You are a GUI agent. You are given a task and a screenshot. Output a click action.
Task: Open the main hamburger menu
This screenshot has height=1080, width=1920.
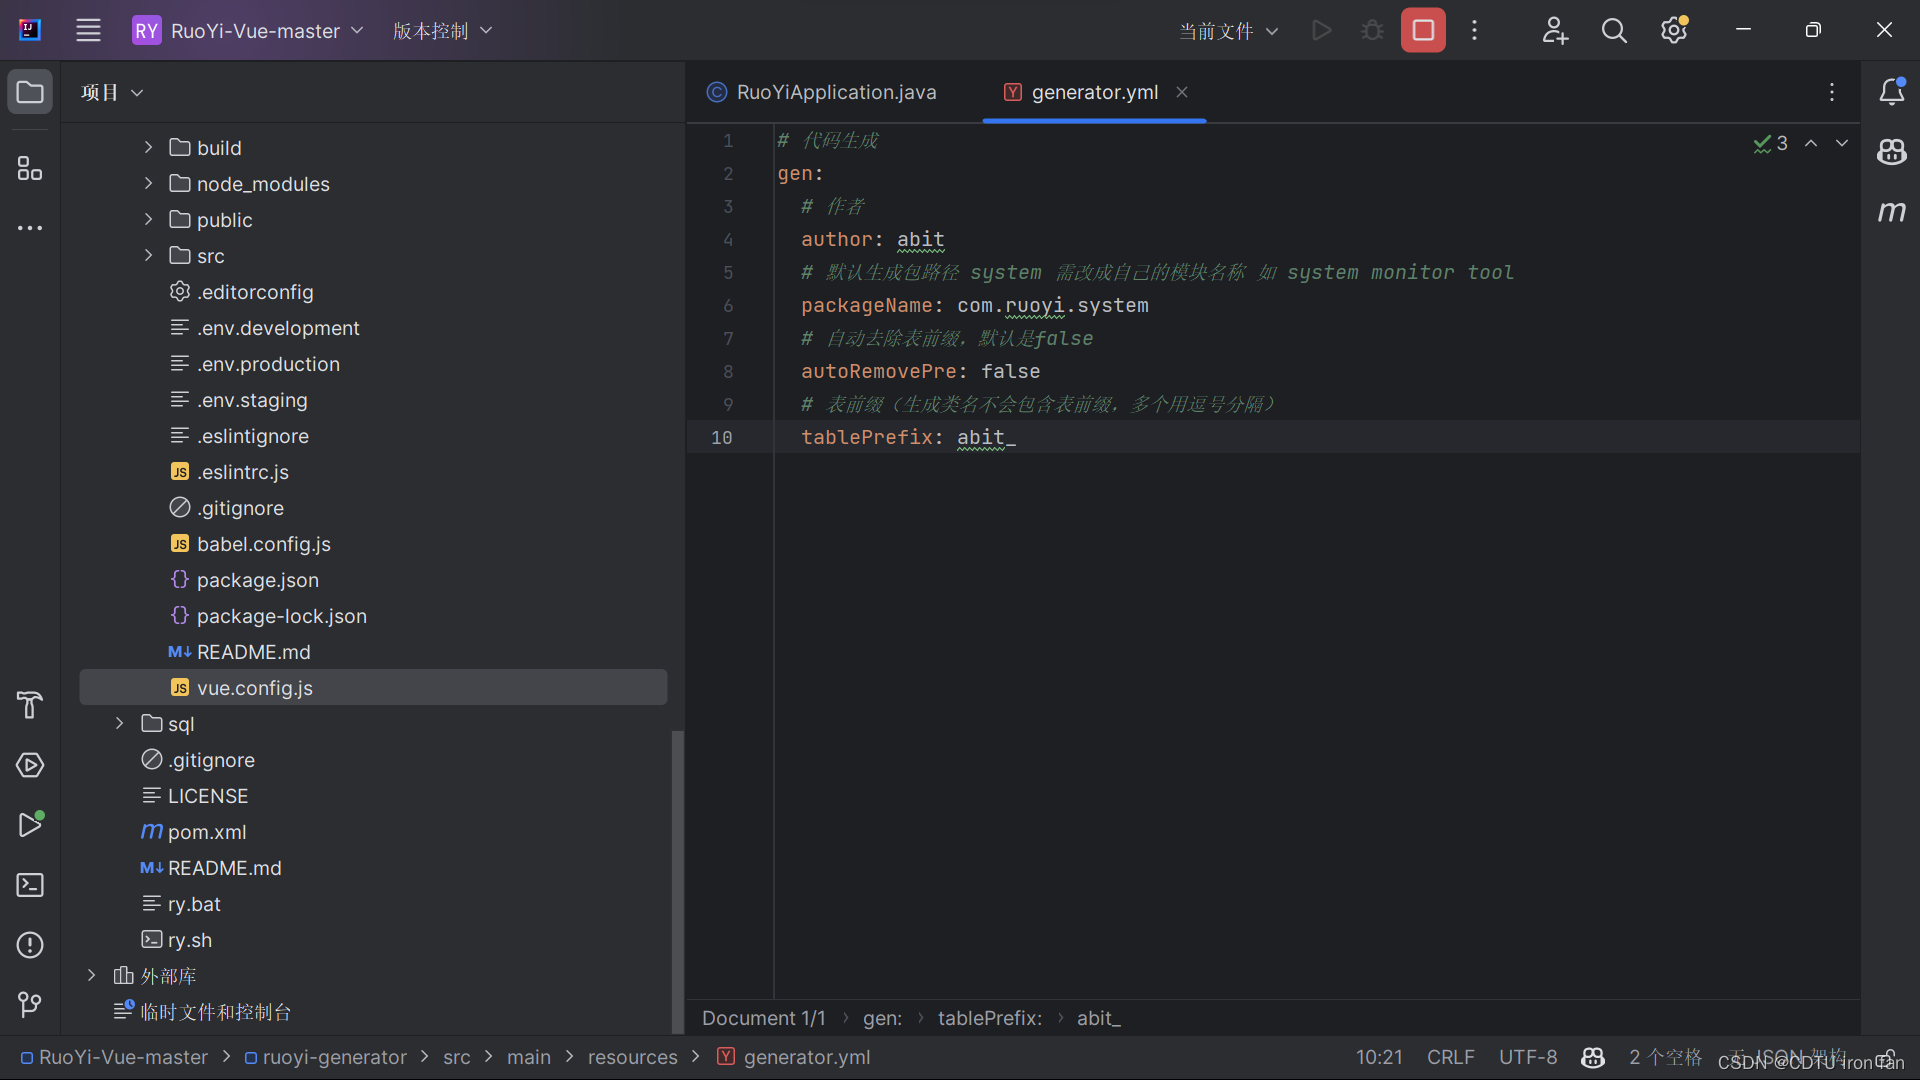[89, 30]
